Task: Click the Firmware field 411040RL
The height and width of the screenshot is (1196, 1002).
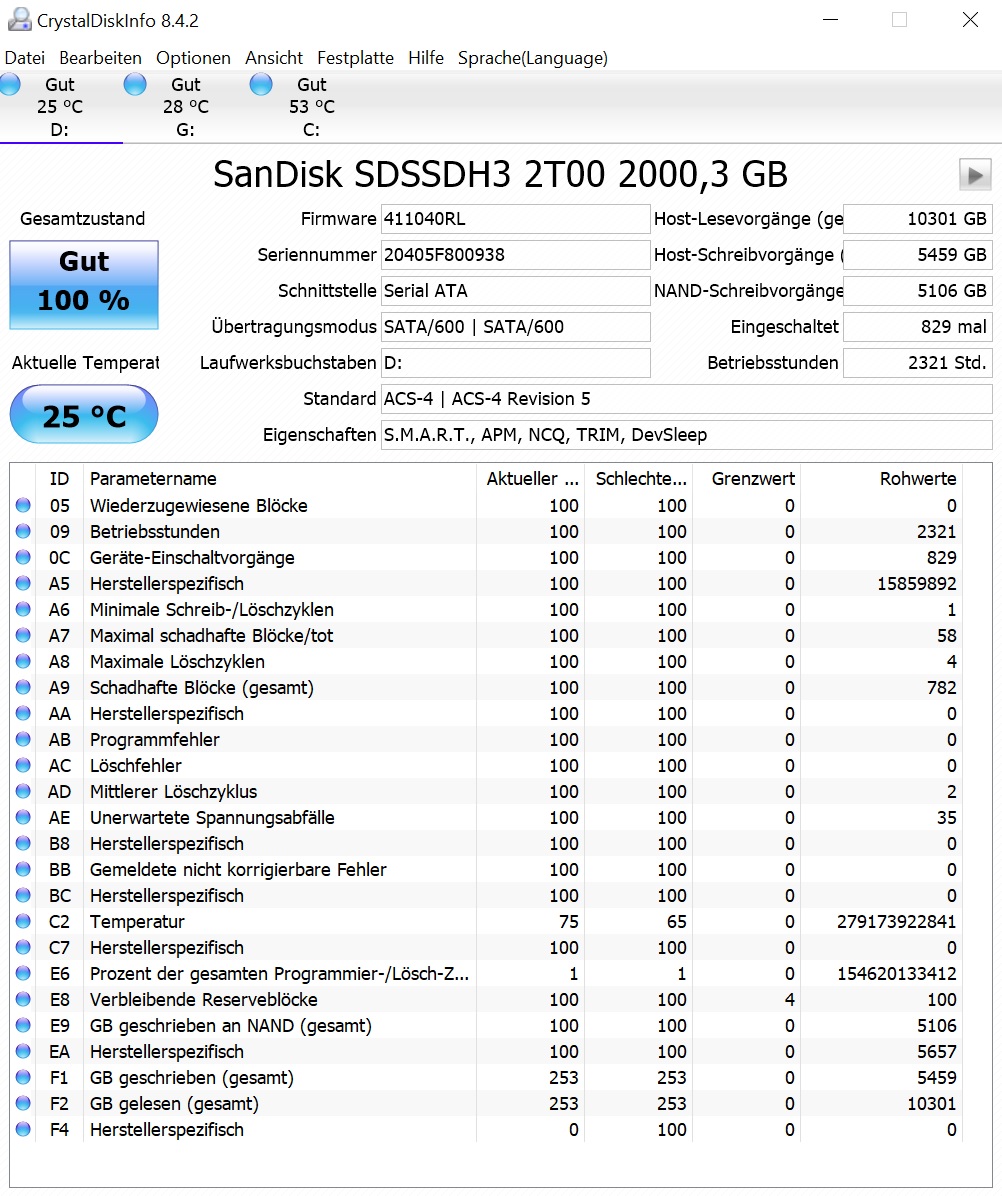Action: click(515, 219)
